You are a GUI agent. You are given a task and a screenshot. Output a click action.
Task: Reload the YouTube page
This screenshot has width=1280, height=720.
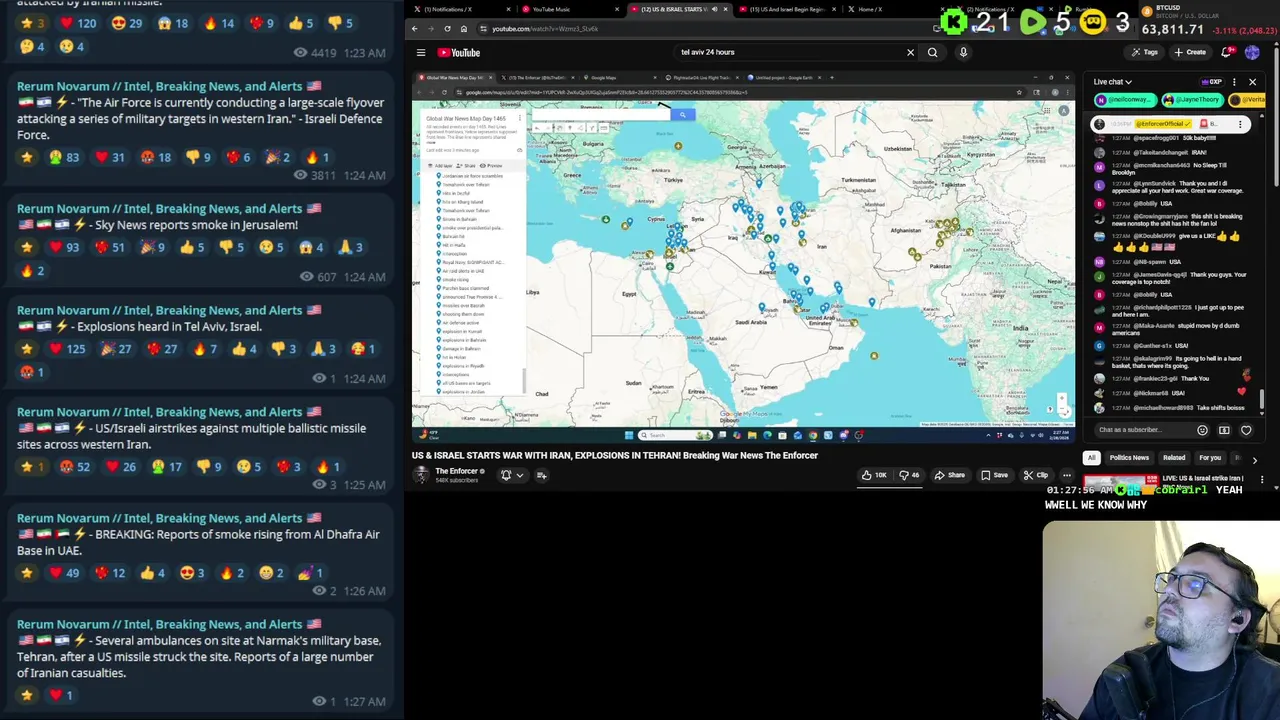pos(447,28)
